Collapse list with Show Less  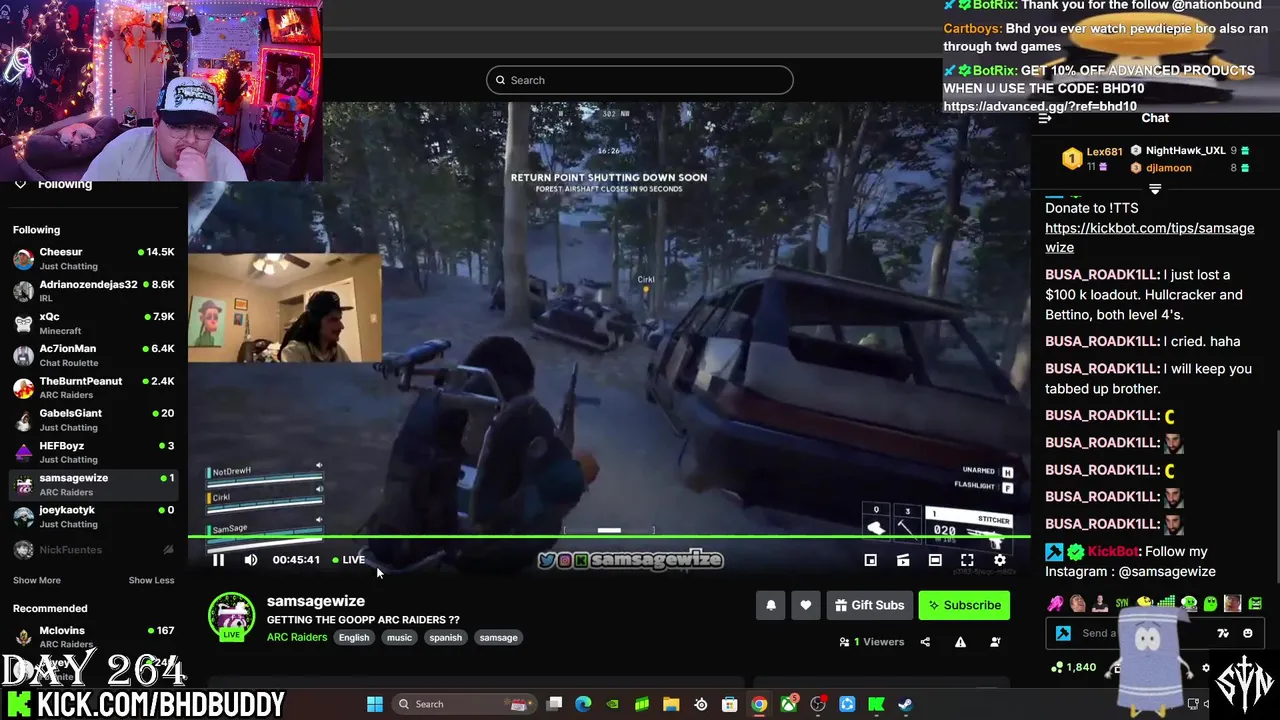pos(151,580)
